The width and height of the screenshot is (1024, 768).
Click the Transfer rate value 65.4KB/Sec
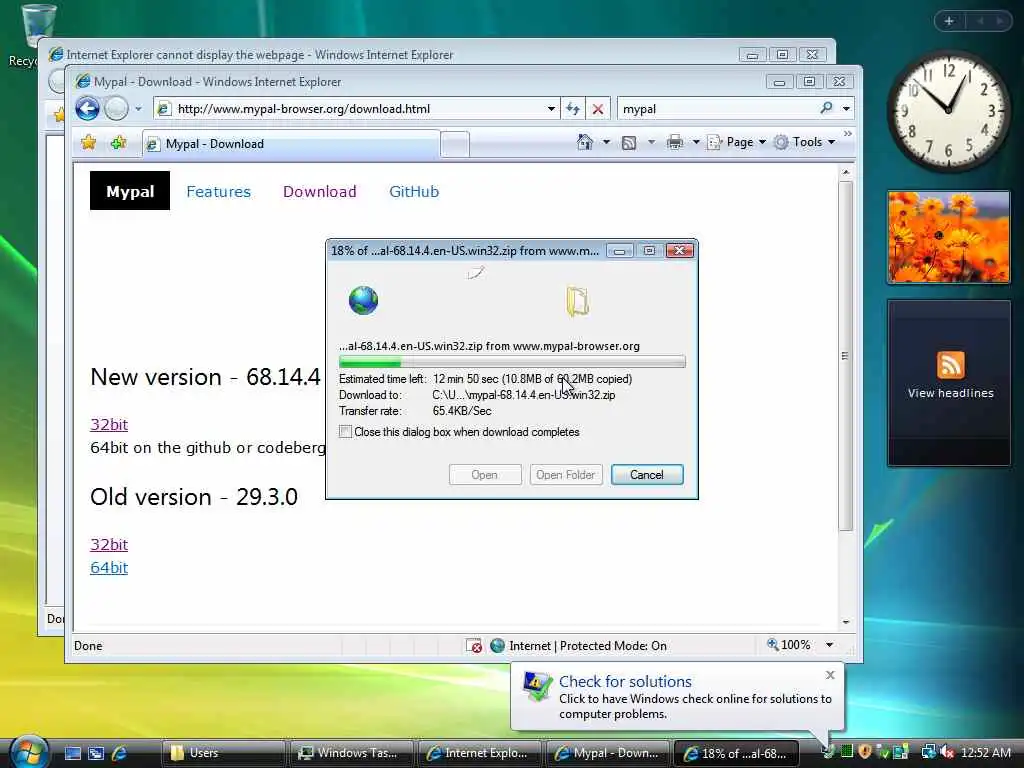462,411
